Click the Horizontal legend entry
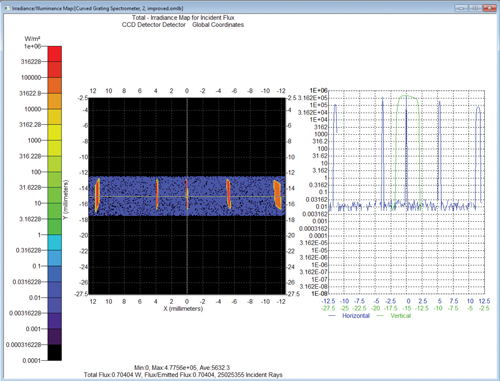 (349, 316)
